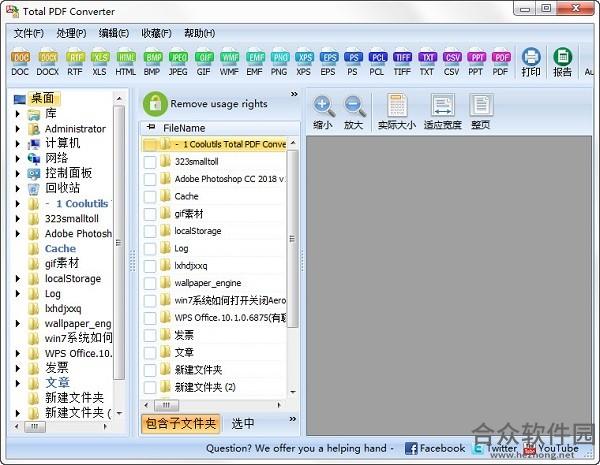Check the wallpaper_engine folder checkbox
The image size is (600, 465).
(x=150, y=283)
